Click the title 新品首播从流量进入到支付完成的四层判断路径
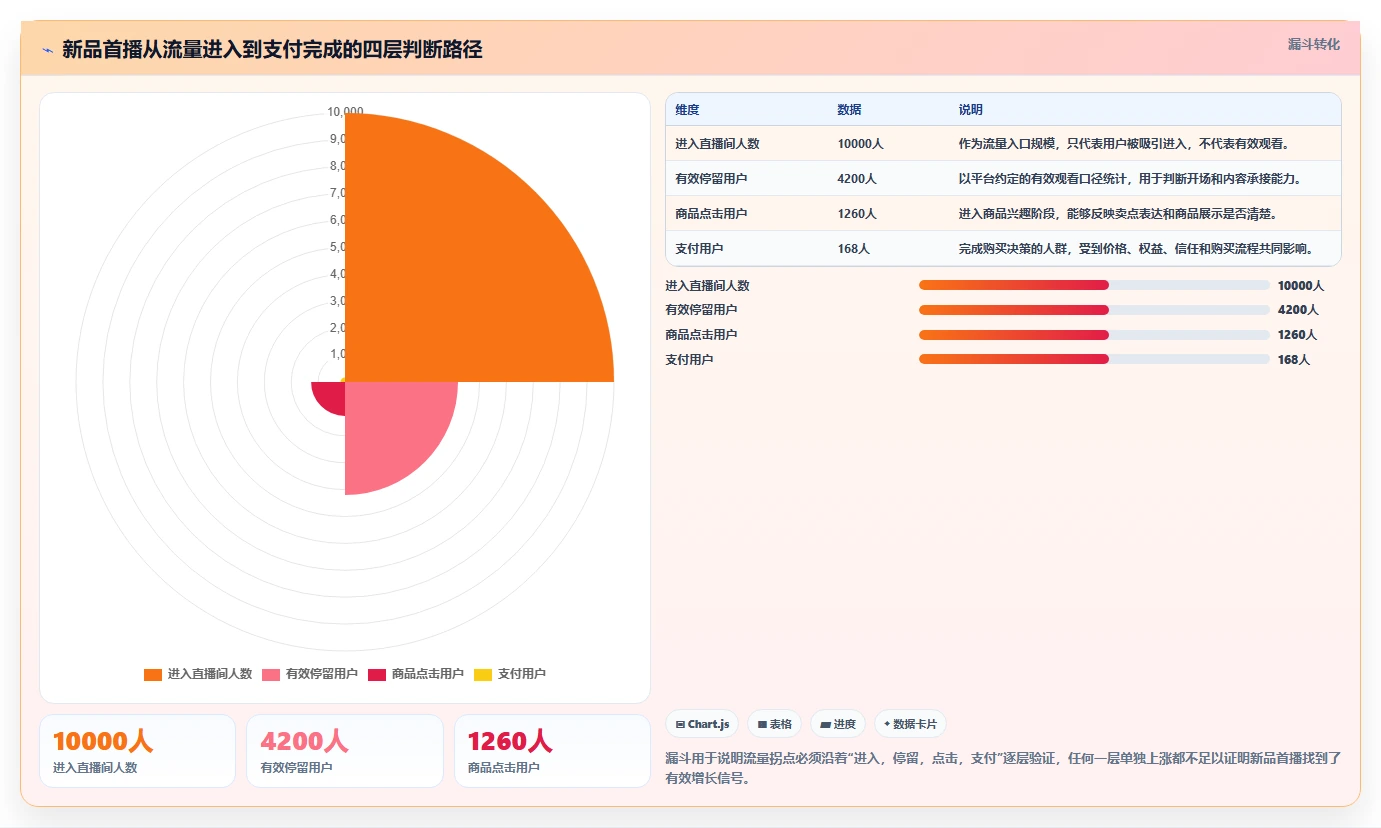The image size is (1381, 828). (x=272, y=49)
